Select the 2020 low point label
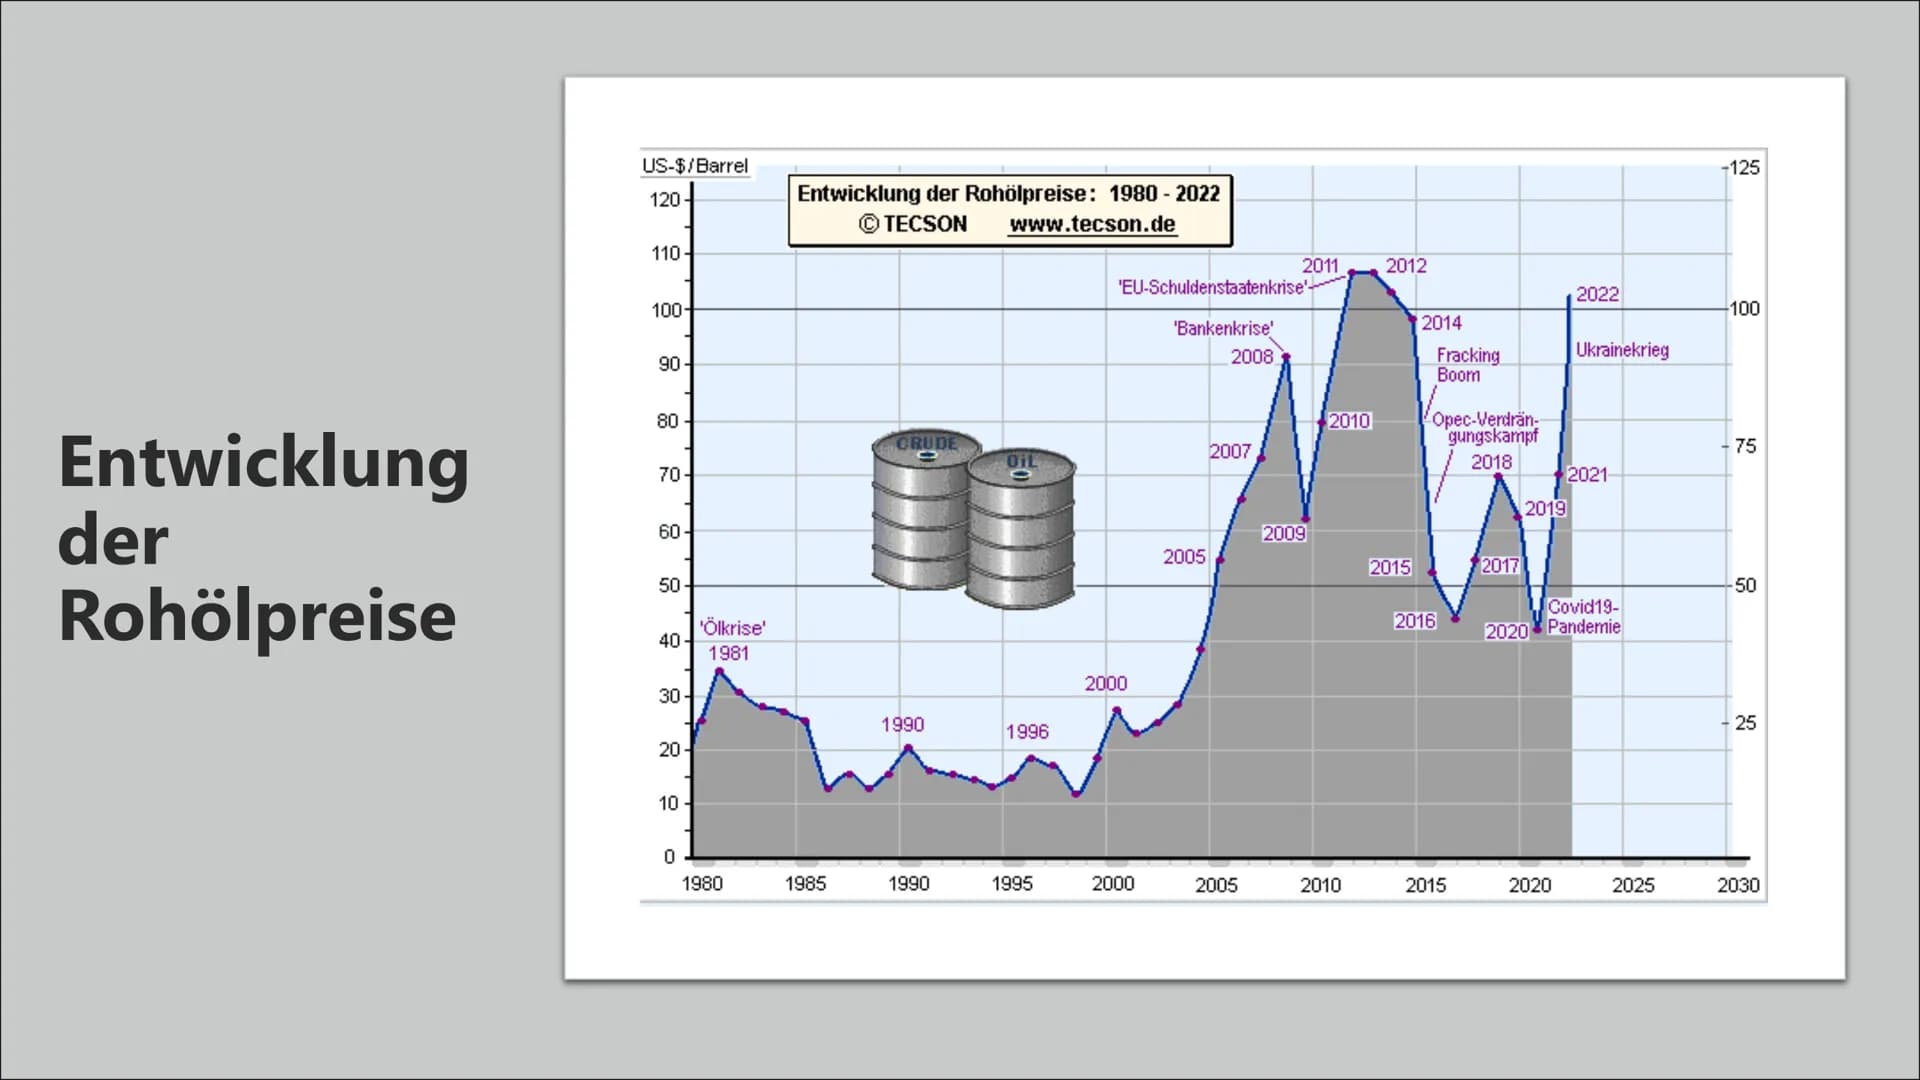Screen dimensions: 1920x1080 tap(1506, 632)
